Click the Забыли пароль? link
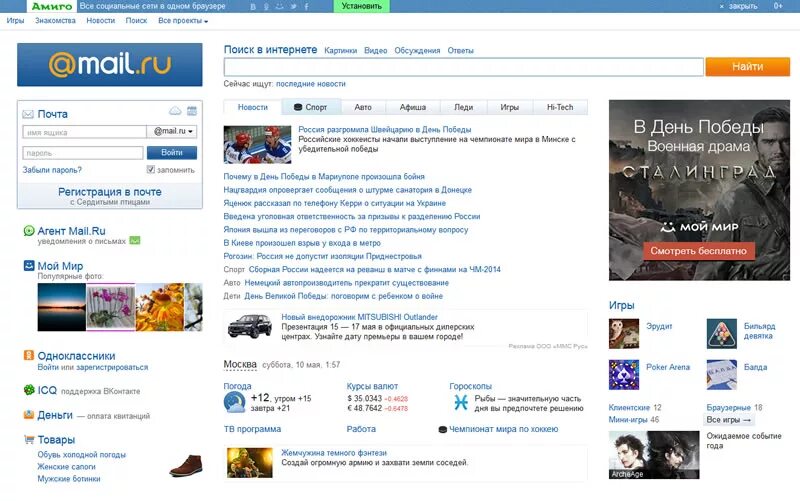 click(52, 170)
